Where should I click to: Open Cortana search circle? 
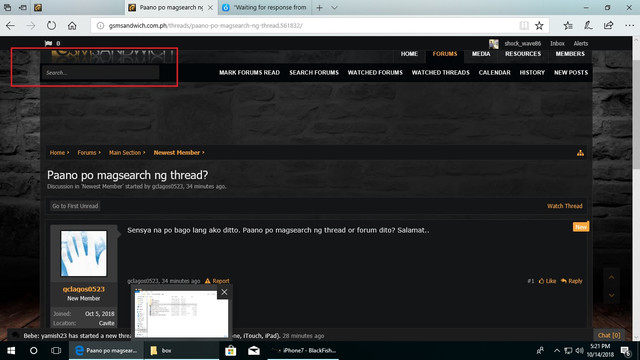pyautogui.click(x=33, y=351)
